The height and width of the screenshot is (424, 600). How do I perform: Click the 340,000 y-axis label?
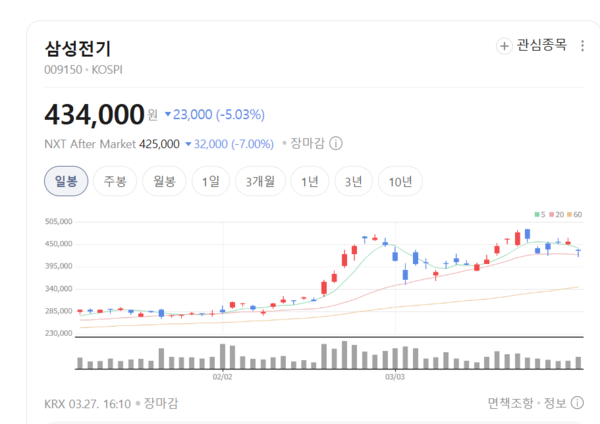[59, 289]
